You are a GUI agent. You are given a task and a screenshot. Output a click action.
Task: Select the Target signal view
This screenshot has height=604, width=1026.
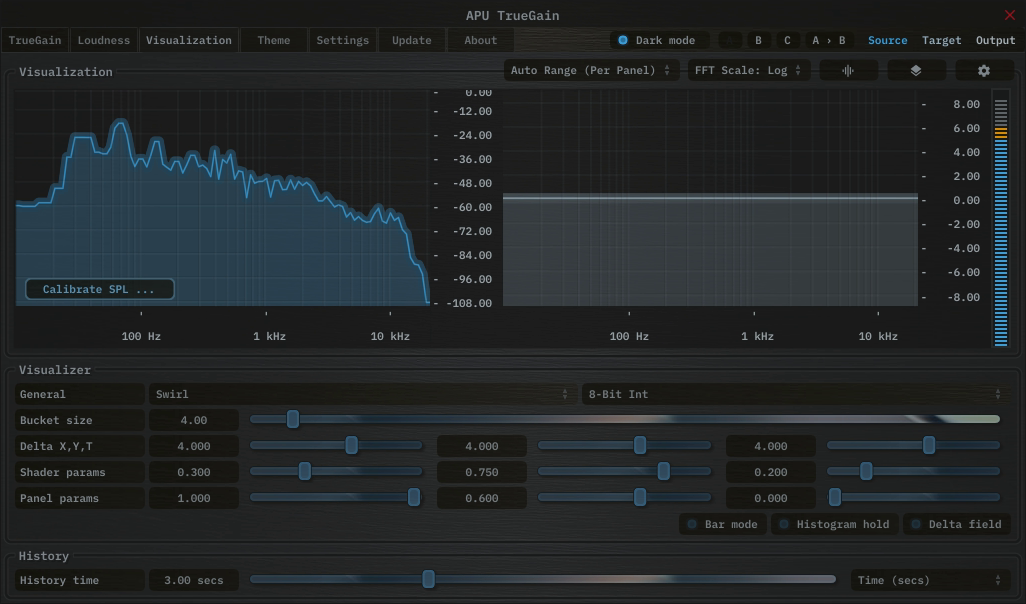click(941, 41)
